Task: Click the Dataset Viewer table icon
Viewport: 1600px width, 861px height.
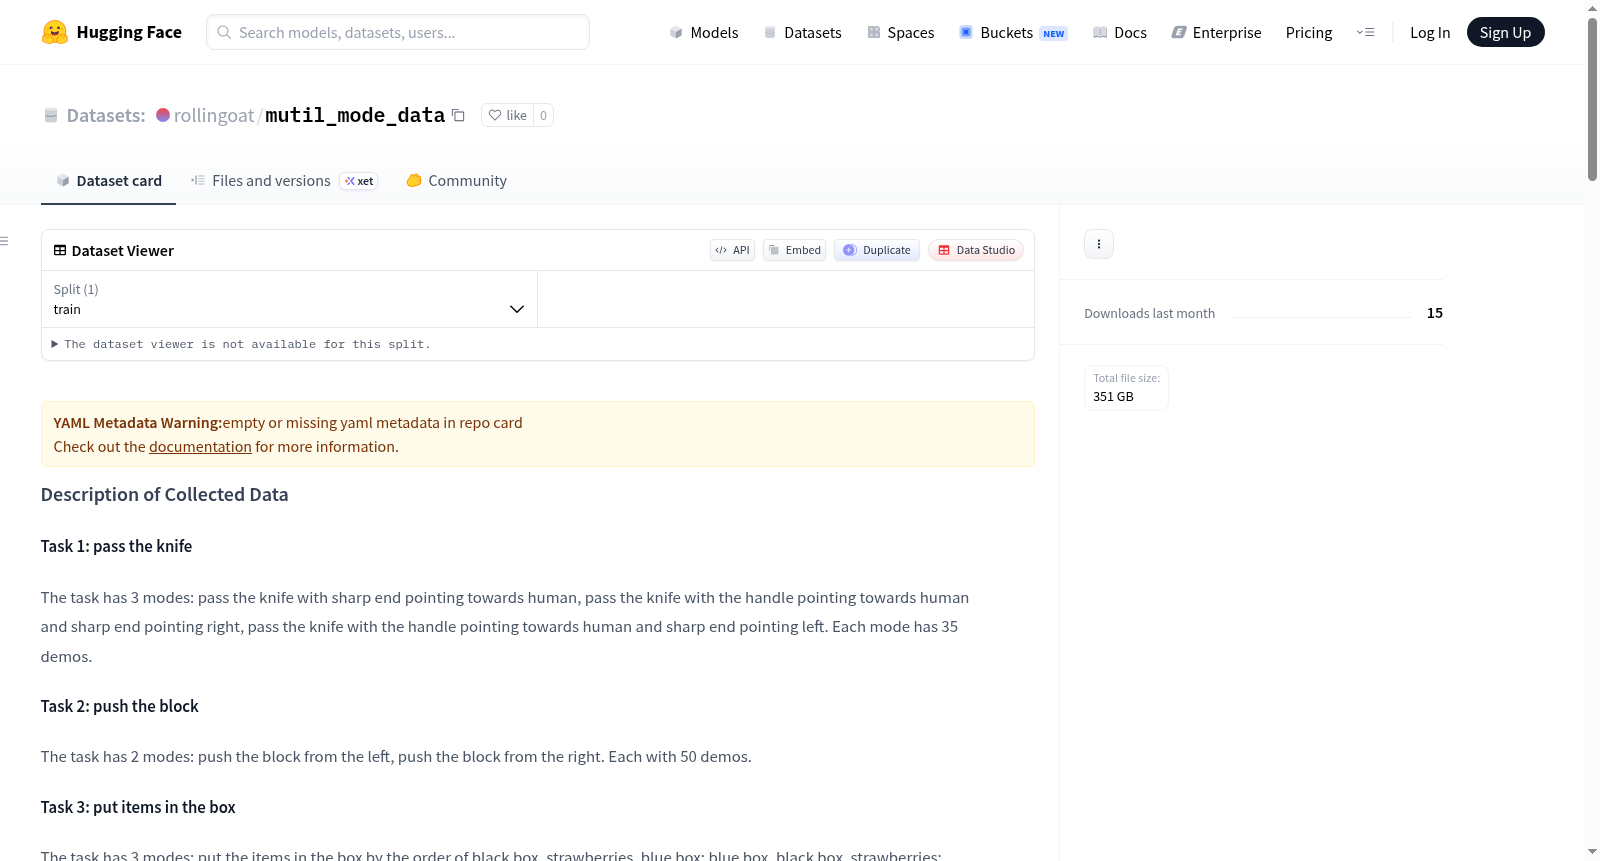Action: click(x=60, y=250)
